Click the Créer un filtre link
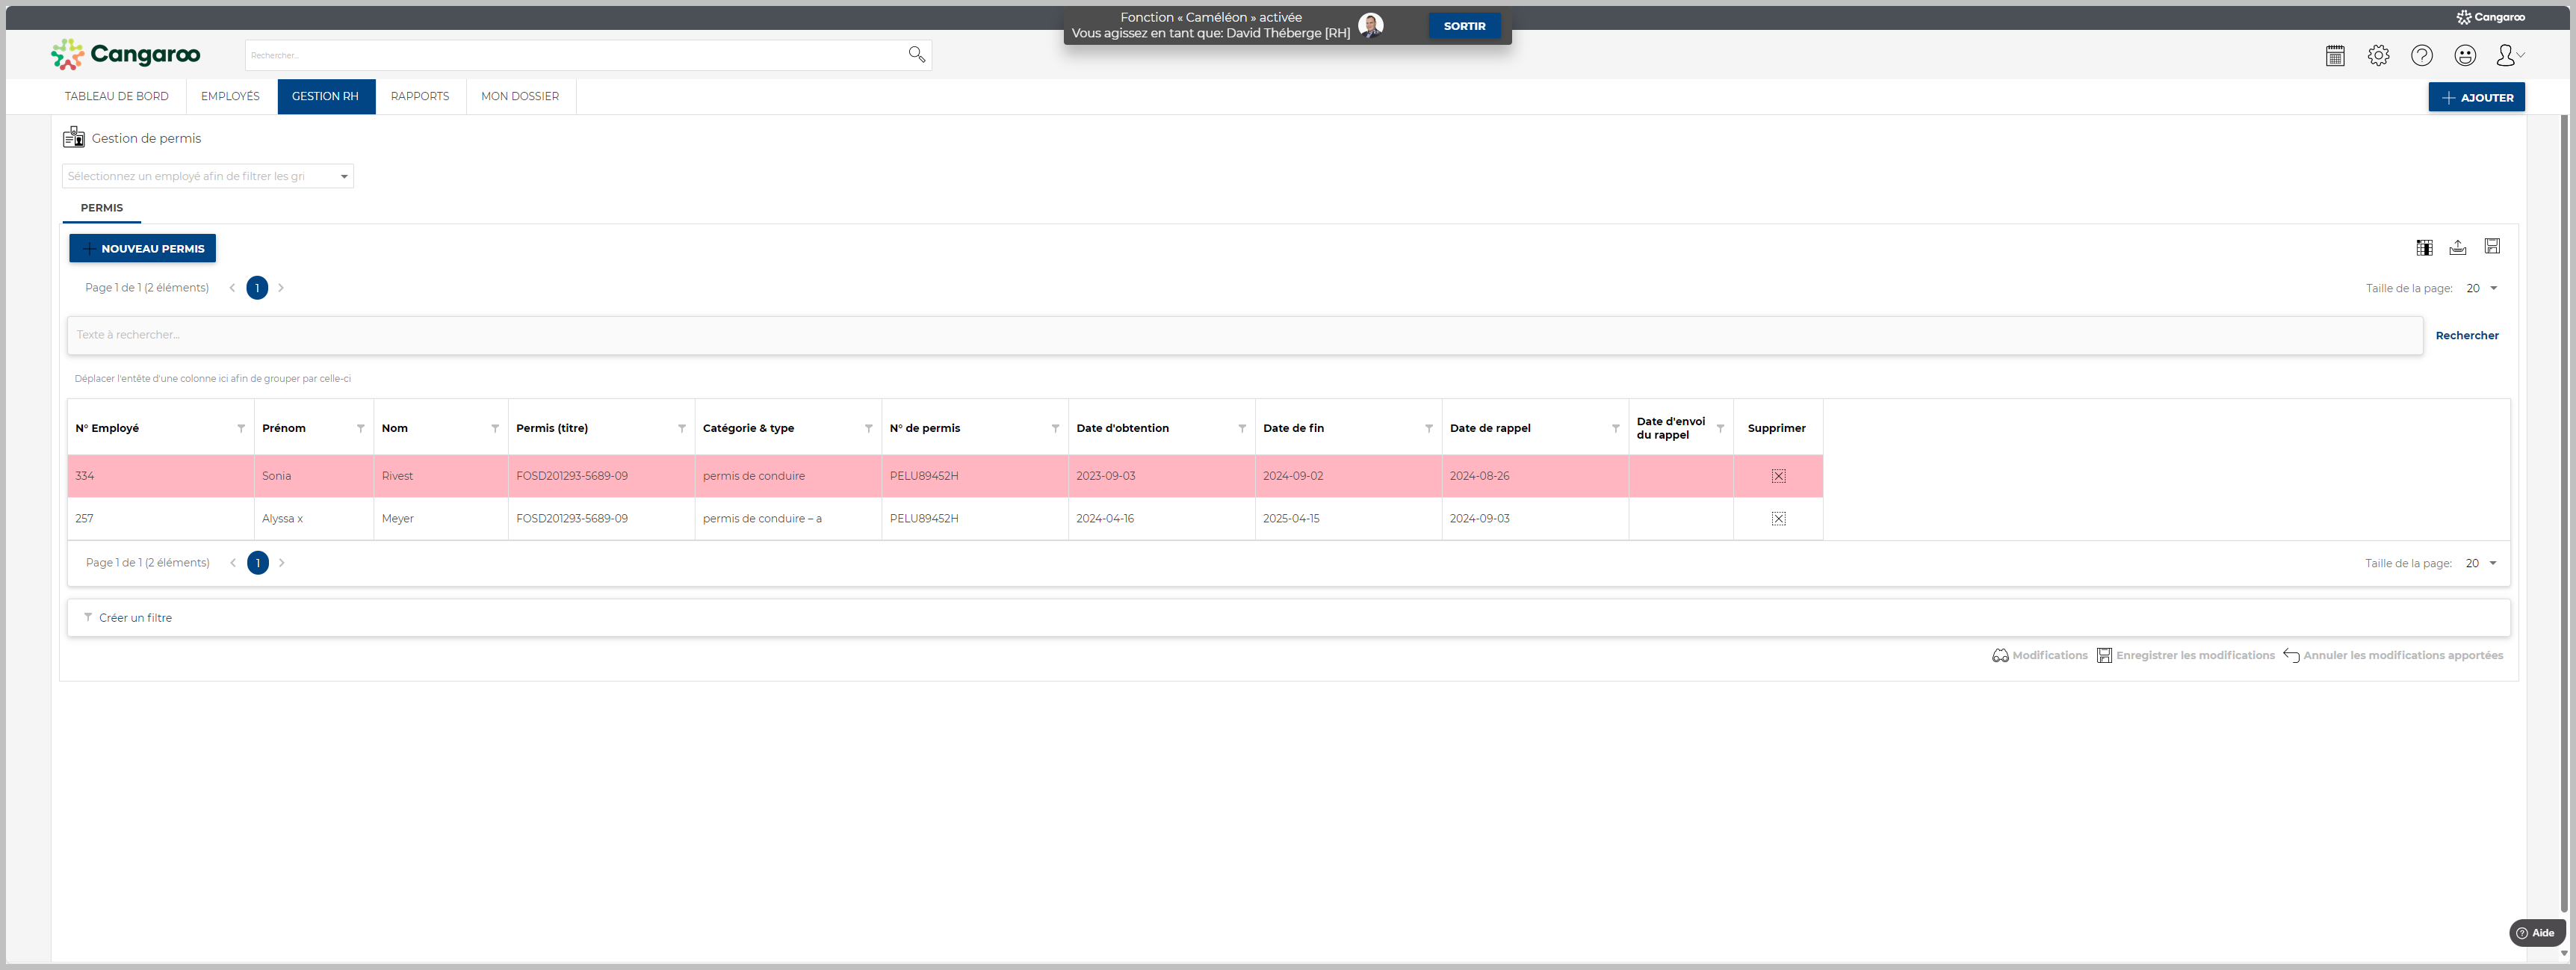The image size is (2576, 970). [x=135, y=618]
